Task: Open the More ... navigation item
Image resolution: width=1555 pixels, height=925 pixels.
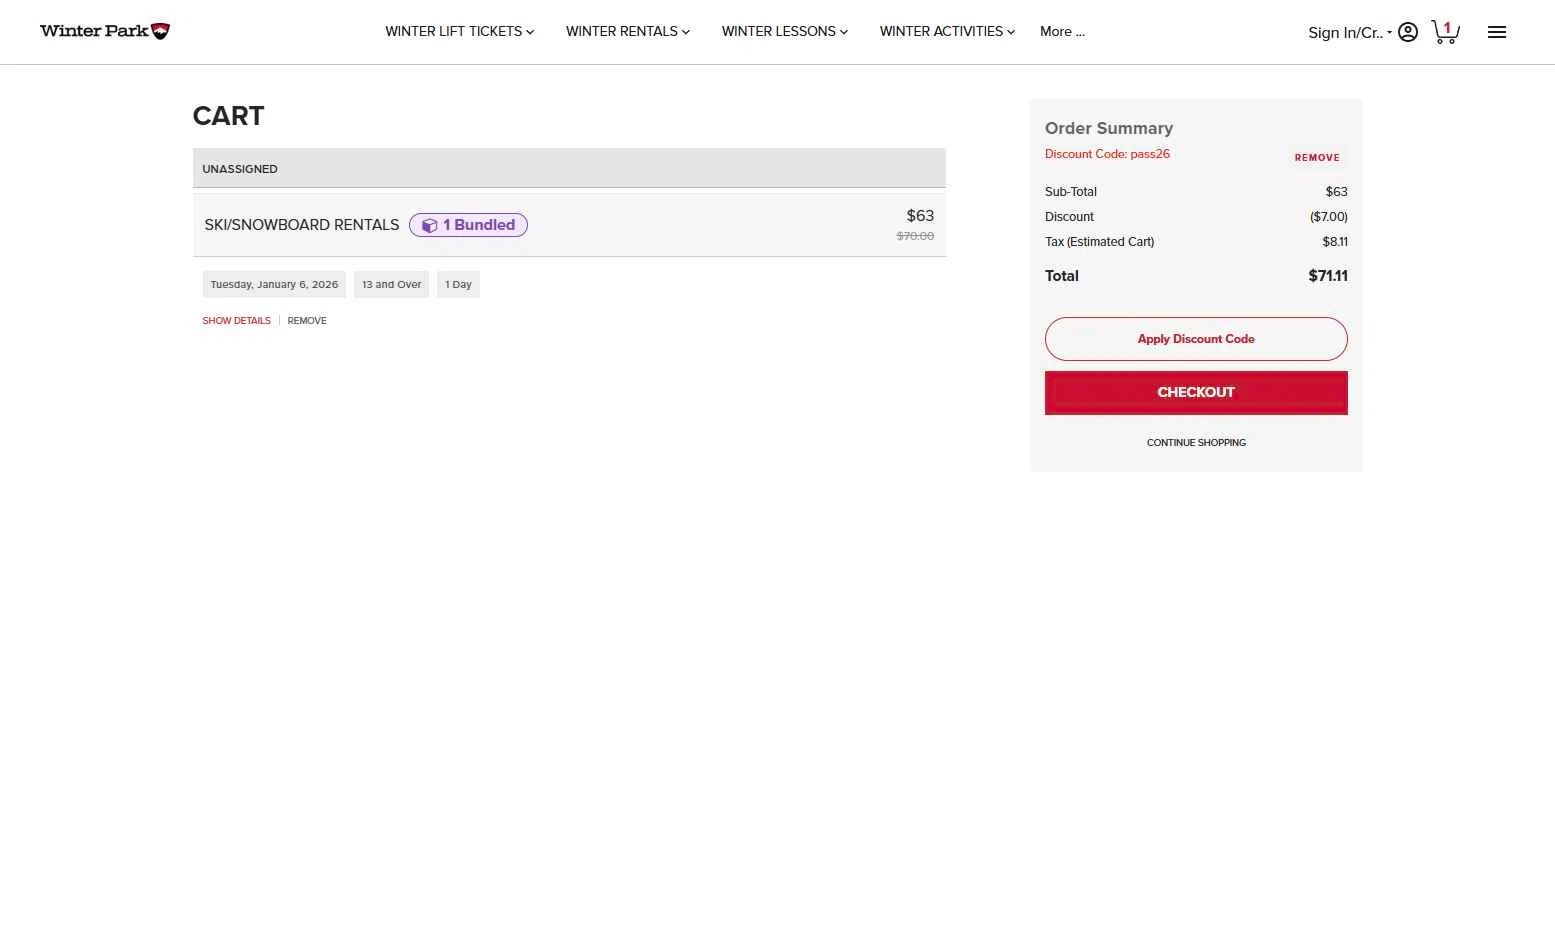Action: pyautogui.click(x=1062, y=31)
